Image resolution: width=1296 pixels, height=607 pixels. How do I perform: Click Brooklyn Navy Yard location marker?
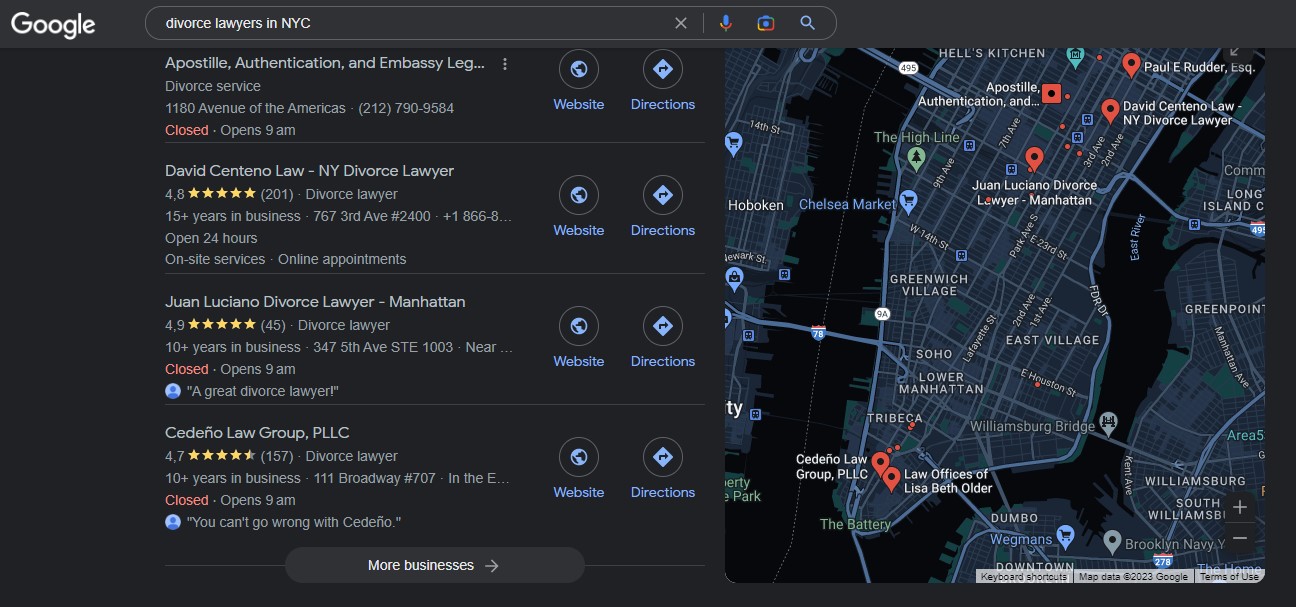(x=1111, y=542)
